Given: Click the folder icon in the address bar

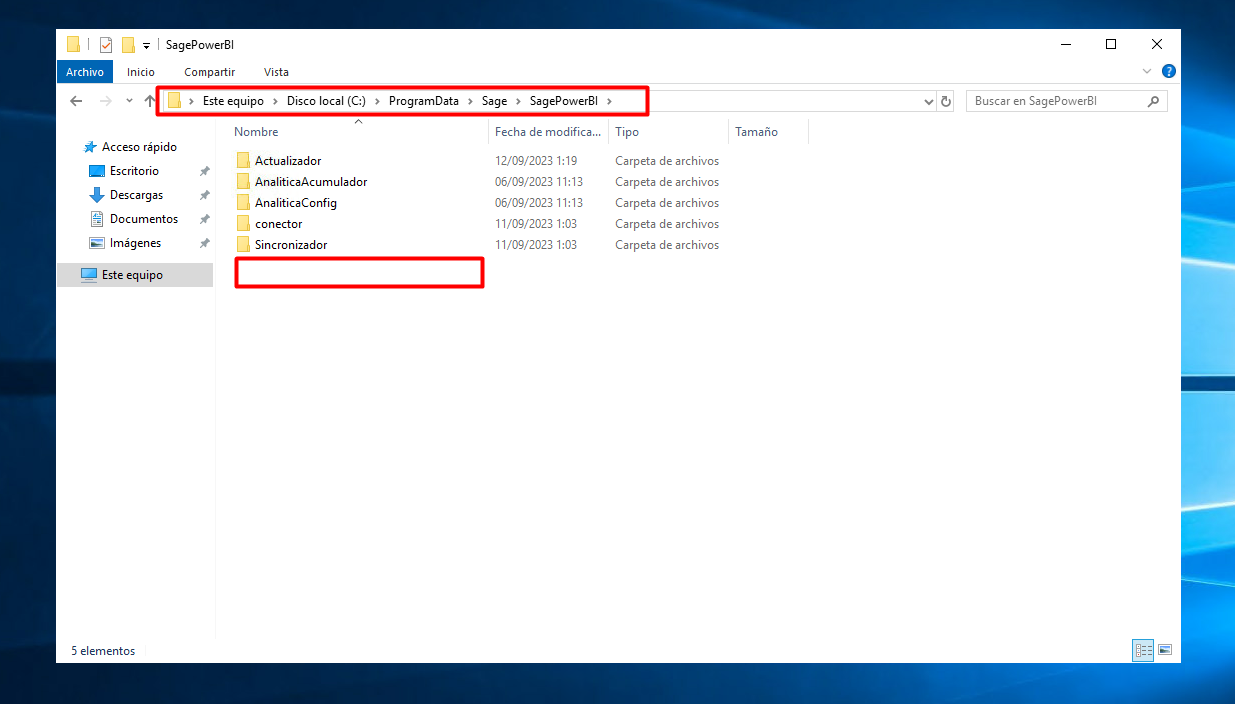Looking at the screenshot, I should click(x=174, y=101).
